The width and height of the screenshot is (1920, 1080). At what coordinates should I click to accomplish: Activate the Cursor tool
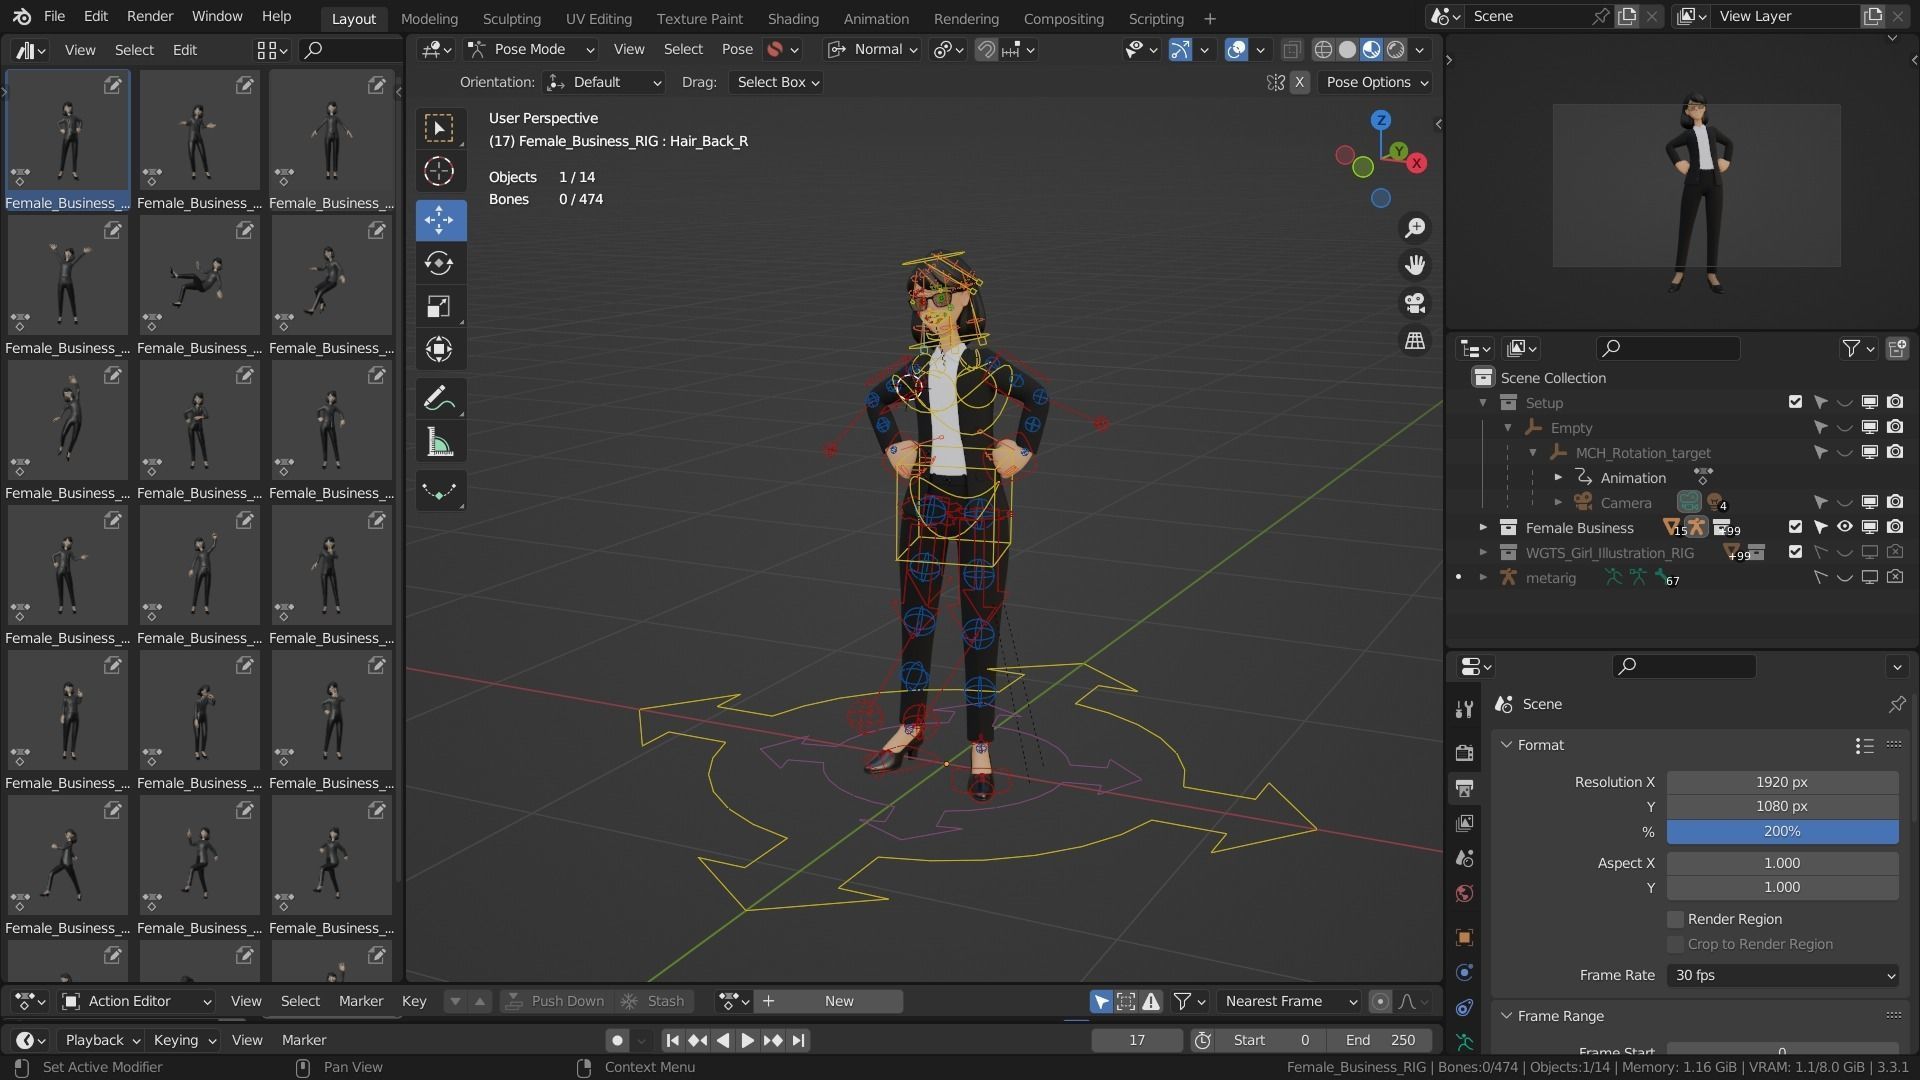439,172
